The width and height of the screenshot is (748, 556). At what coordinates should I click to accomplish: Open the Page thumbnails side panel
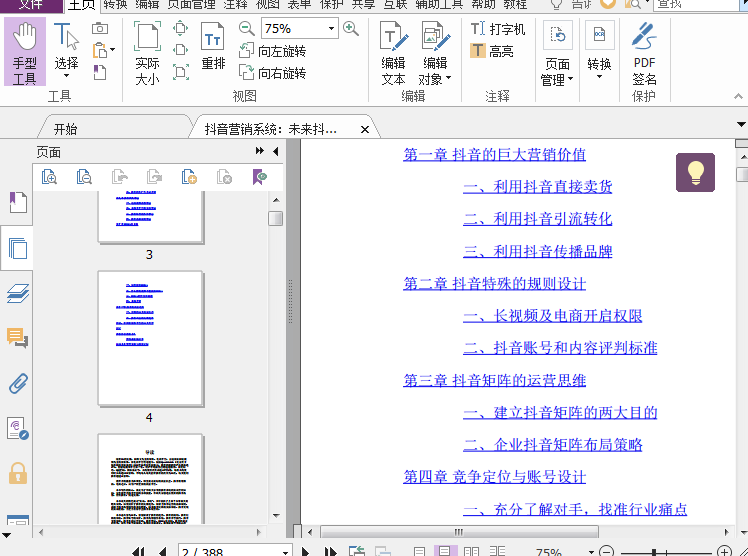click(x=18, y=248)
